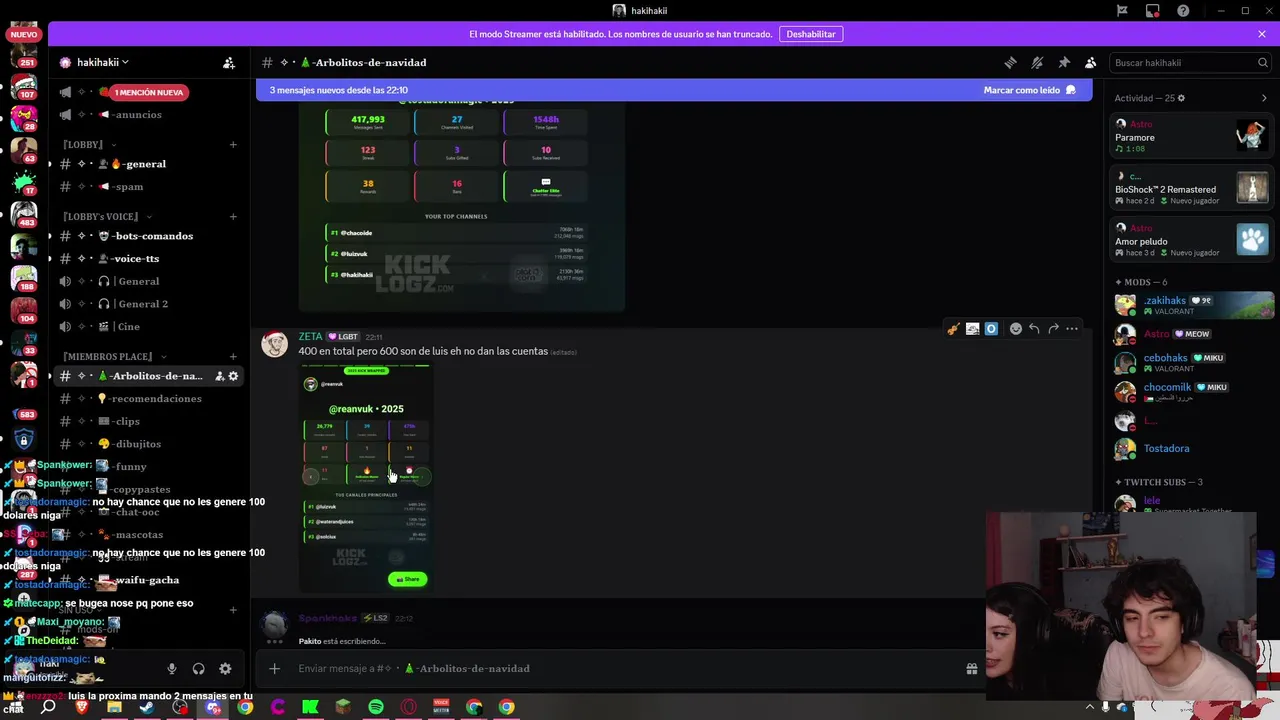1280x720 pixels.
Task: Open member Tostadora in the member list
Action: (1192, 448)
